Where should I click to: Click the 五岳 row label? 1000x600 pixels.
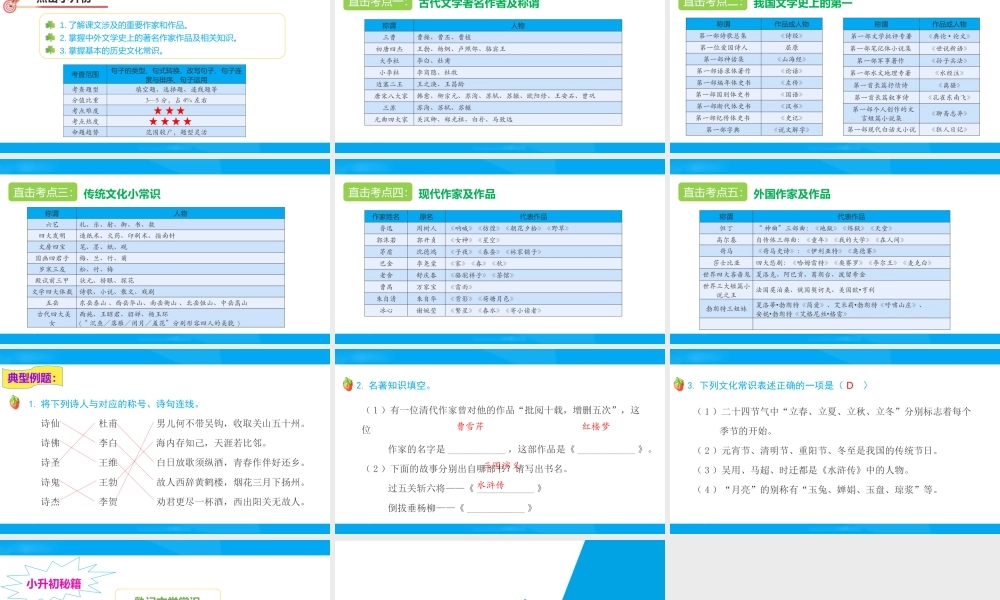(x=52, y=303)
